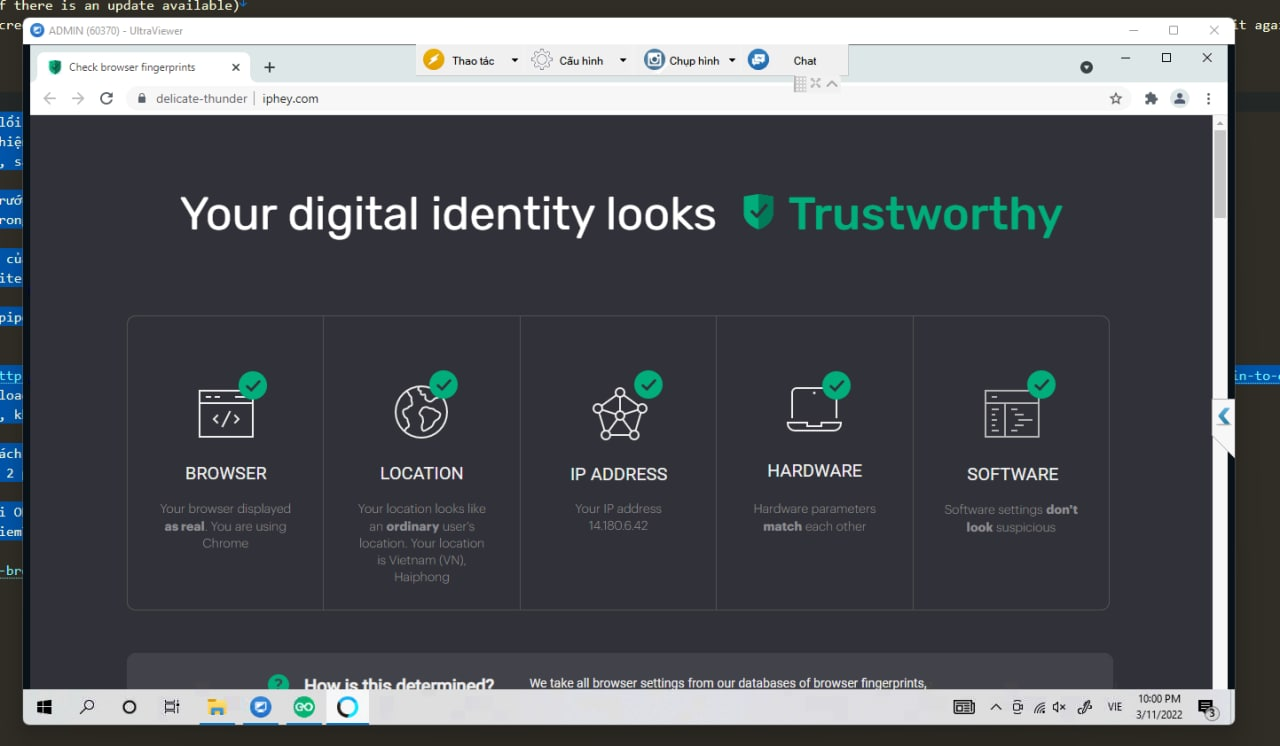Viewport: 1280px width, 746px height.
Task: Close the Check browser fingerprints tab
Action: click(236, 68)
